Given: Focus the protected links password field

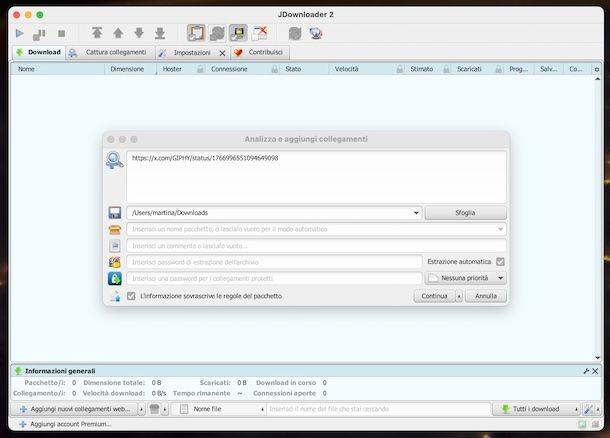Looking at the screenshot, I should (274, 279).
